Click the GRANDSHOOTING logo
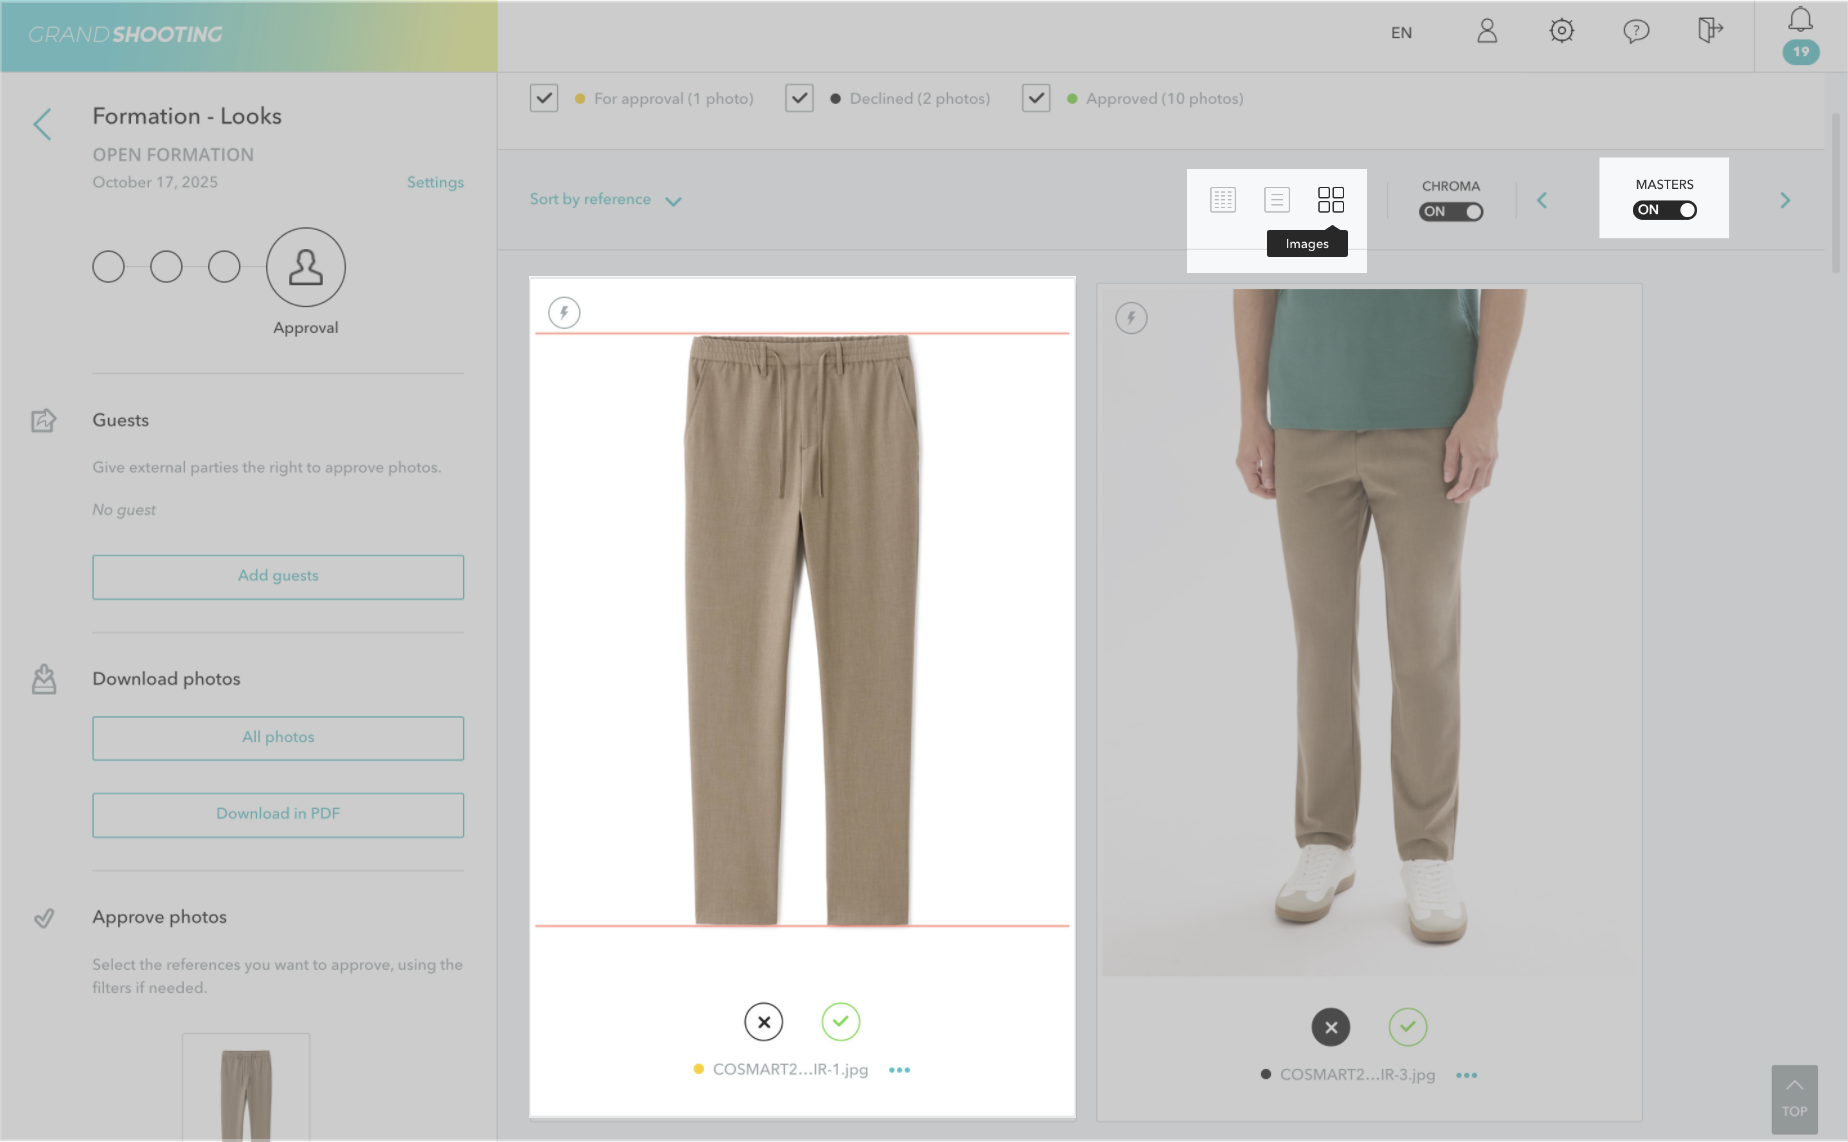The image size is (1848, 1142). coord(125,35)
